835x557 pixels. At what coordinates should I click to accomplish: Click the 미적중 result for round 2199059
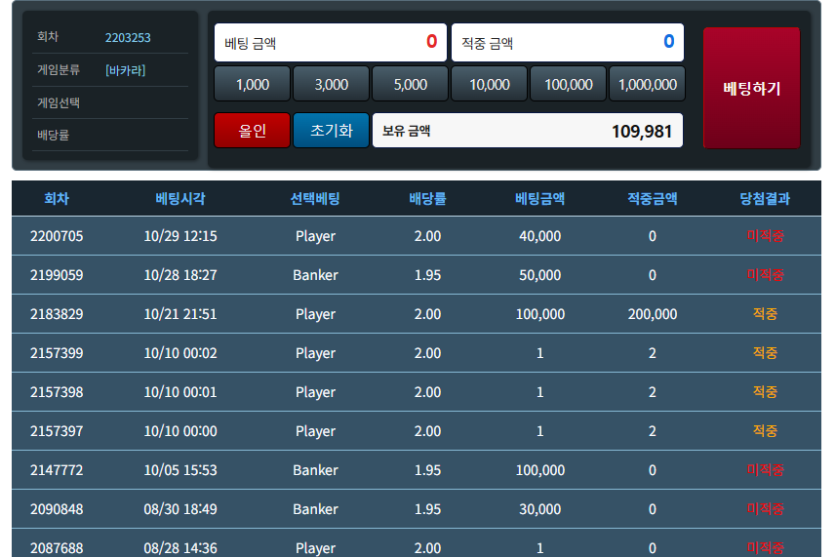765,275
